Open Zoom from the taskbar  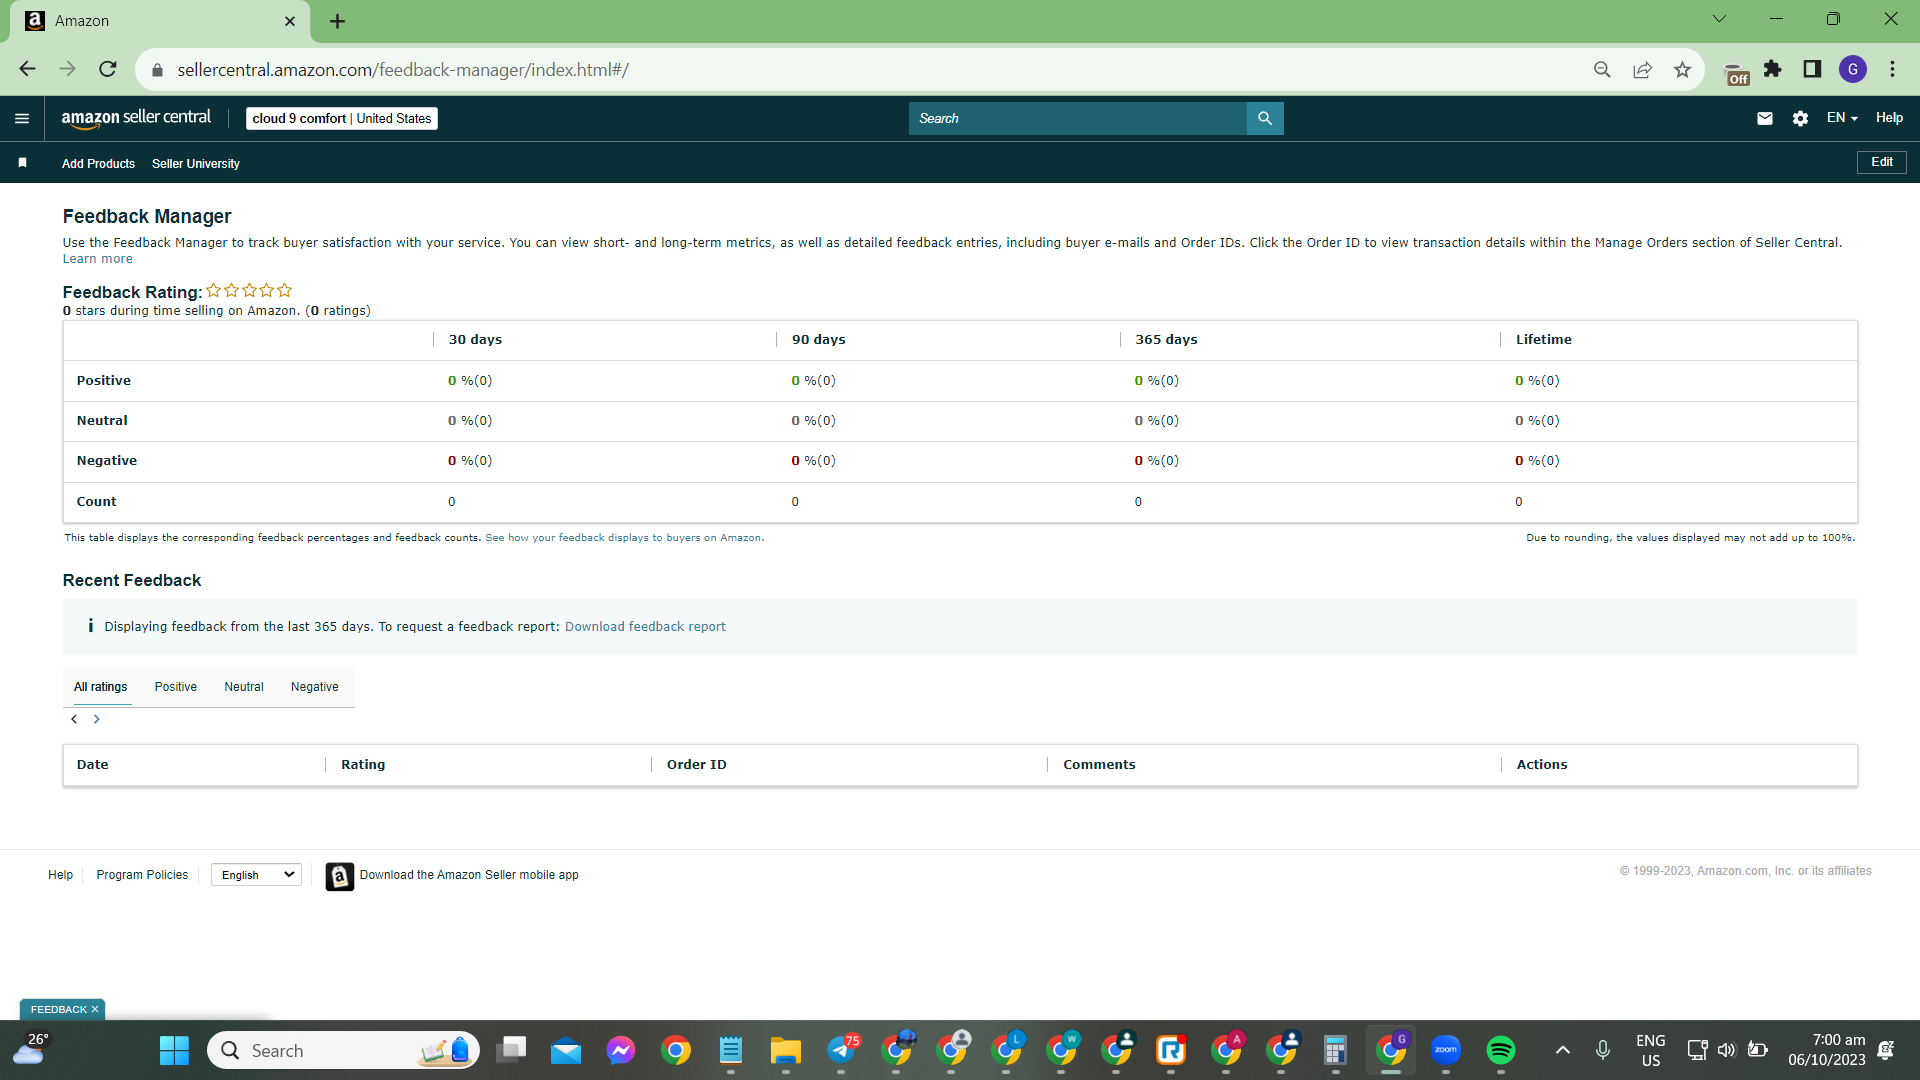[x=1446, y=1050]
